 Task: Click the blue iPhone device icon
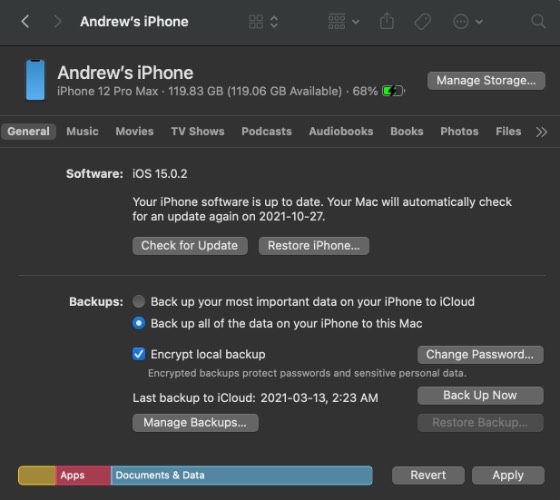35,80
